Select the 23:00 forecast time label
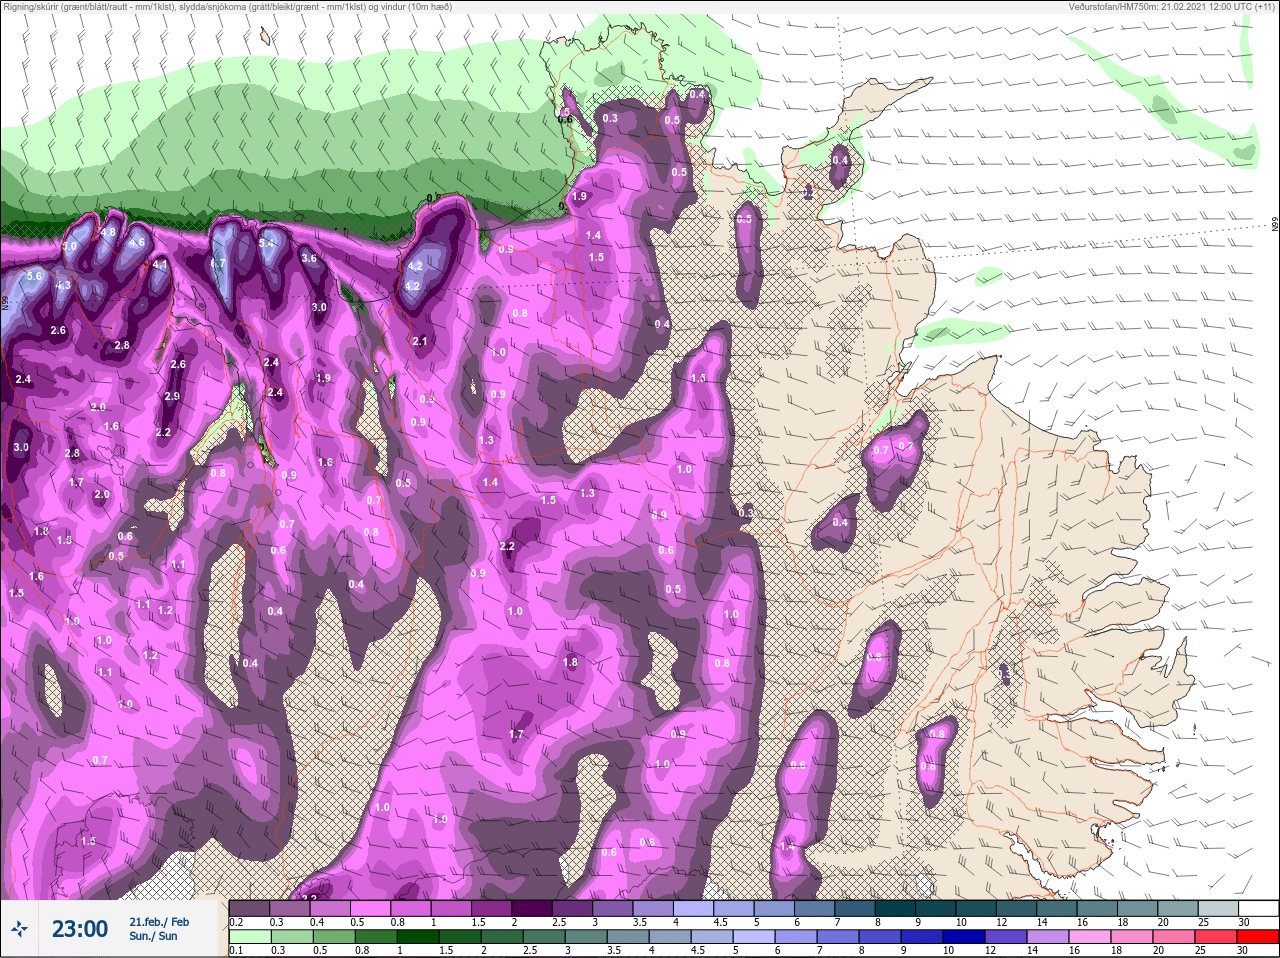Screen dimensions: 1280x958 click(80, 929)
